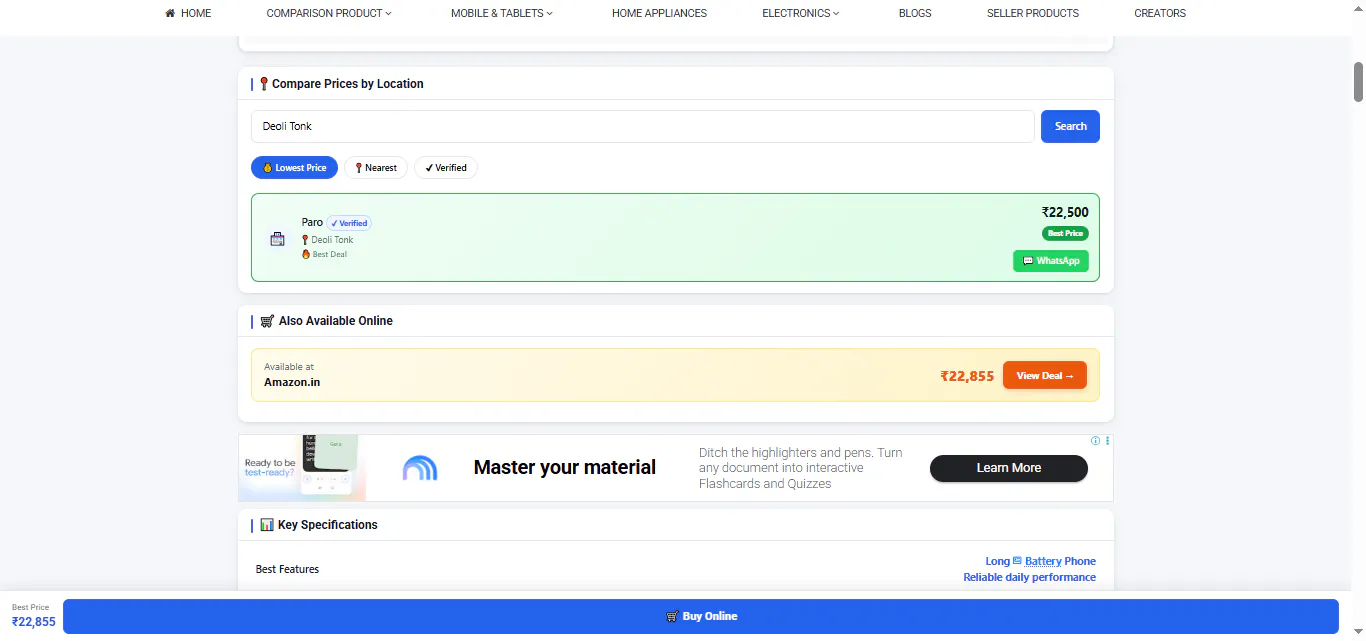1366x641 pixels.
Task: Click the 'Master your material' ad headline
Action: coord(565,468)
